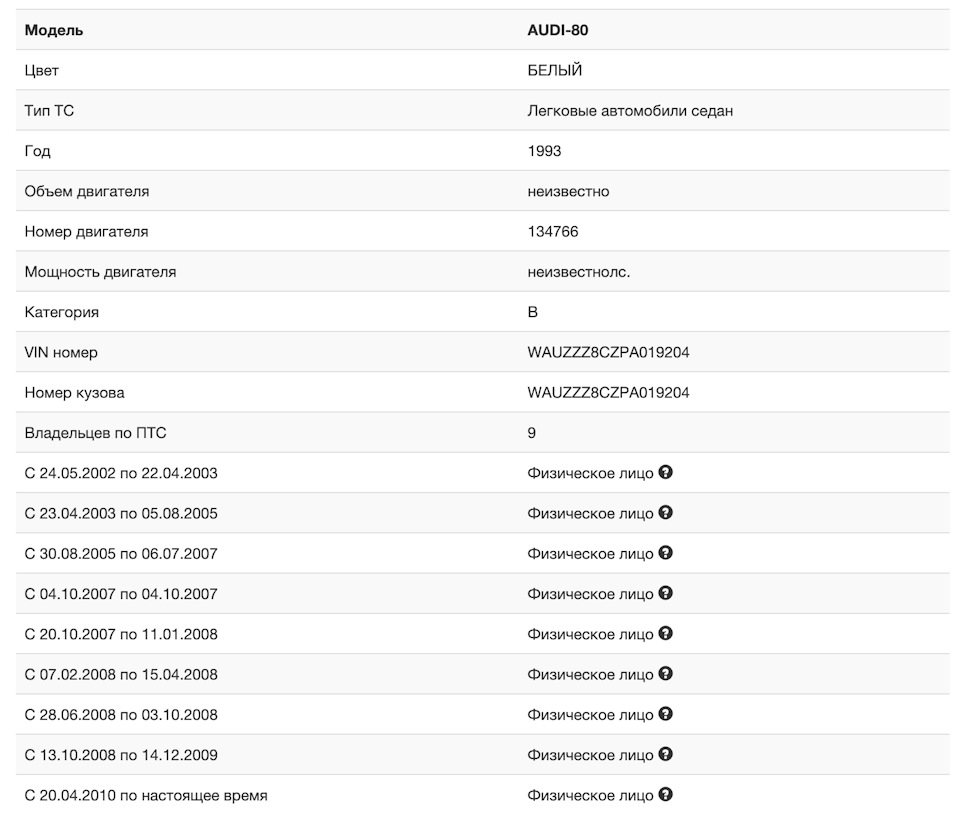The height and width of the screenshot is (824, 960).
Task: Click question icon for 07.02.2008–15.04.2008 owner
Action: pyautogui.click(x=666, y=674)
